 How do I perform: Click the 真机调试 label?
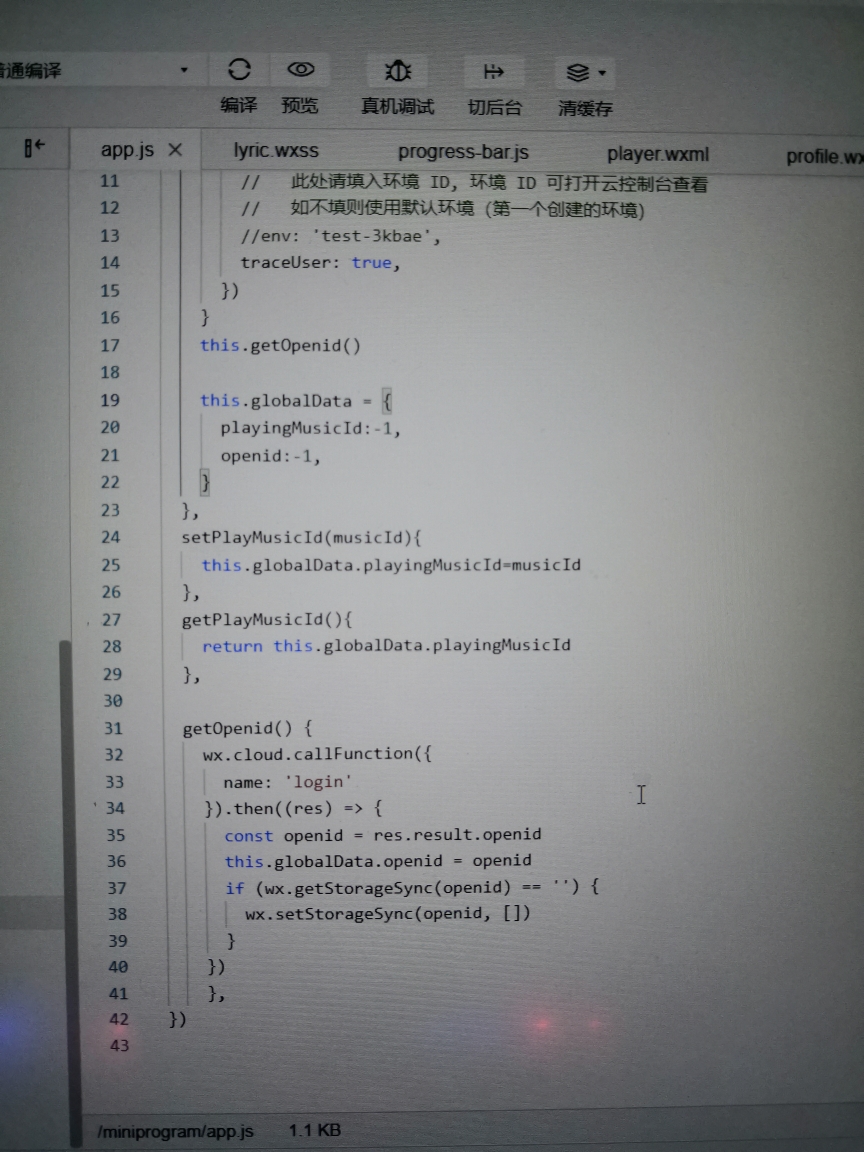(x=397, y=107)
